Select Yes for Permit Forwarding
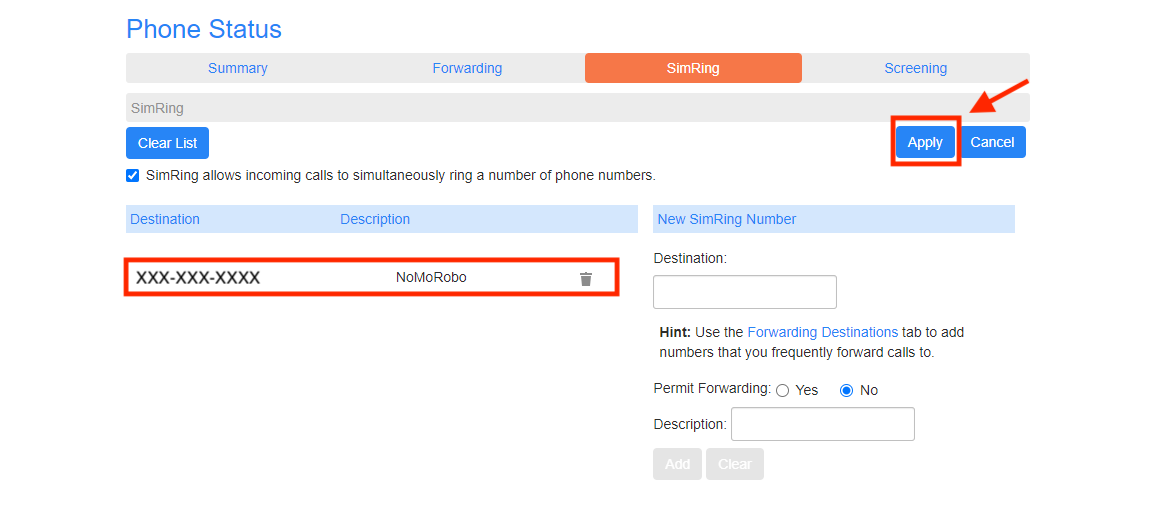Screen dimensions: 1154x520 (782, 391)
